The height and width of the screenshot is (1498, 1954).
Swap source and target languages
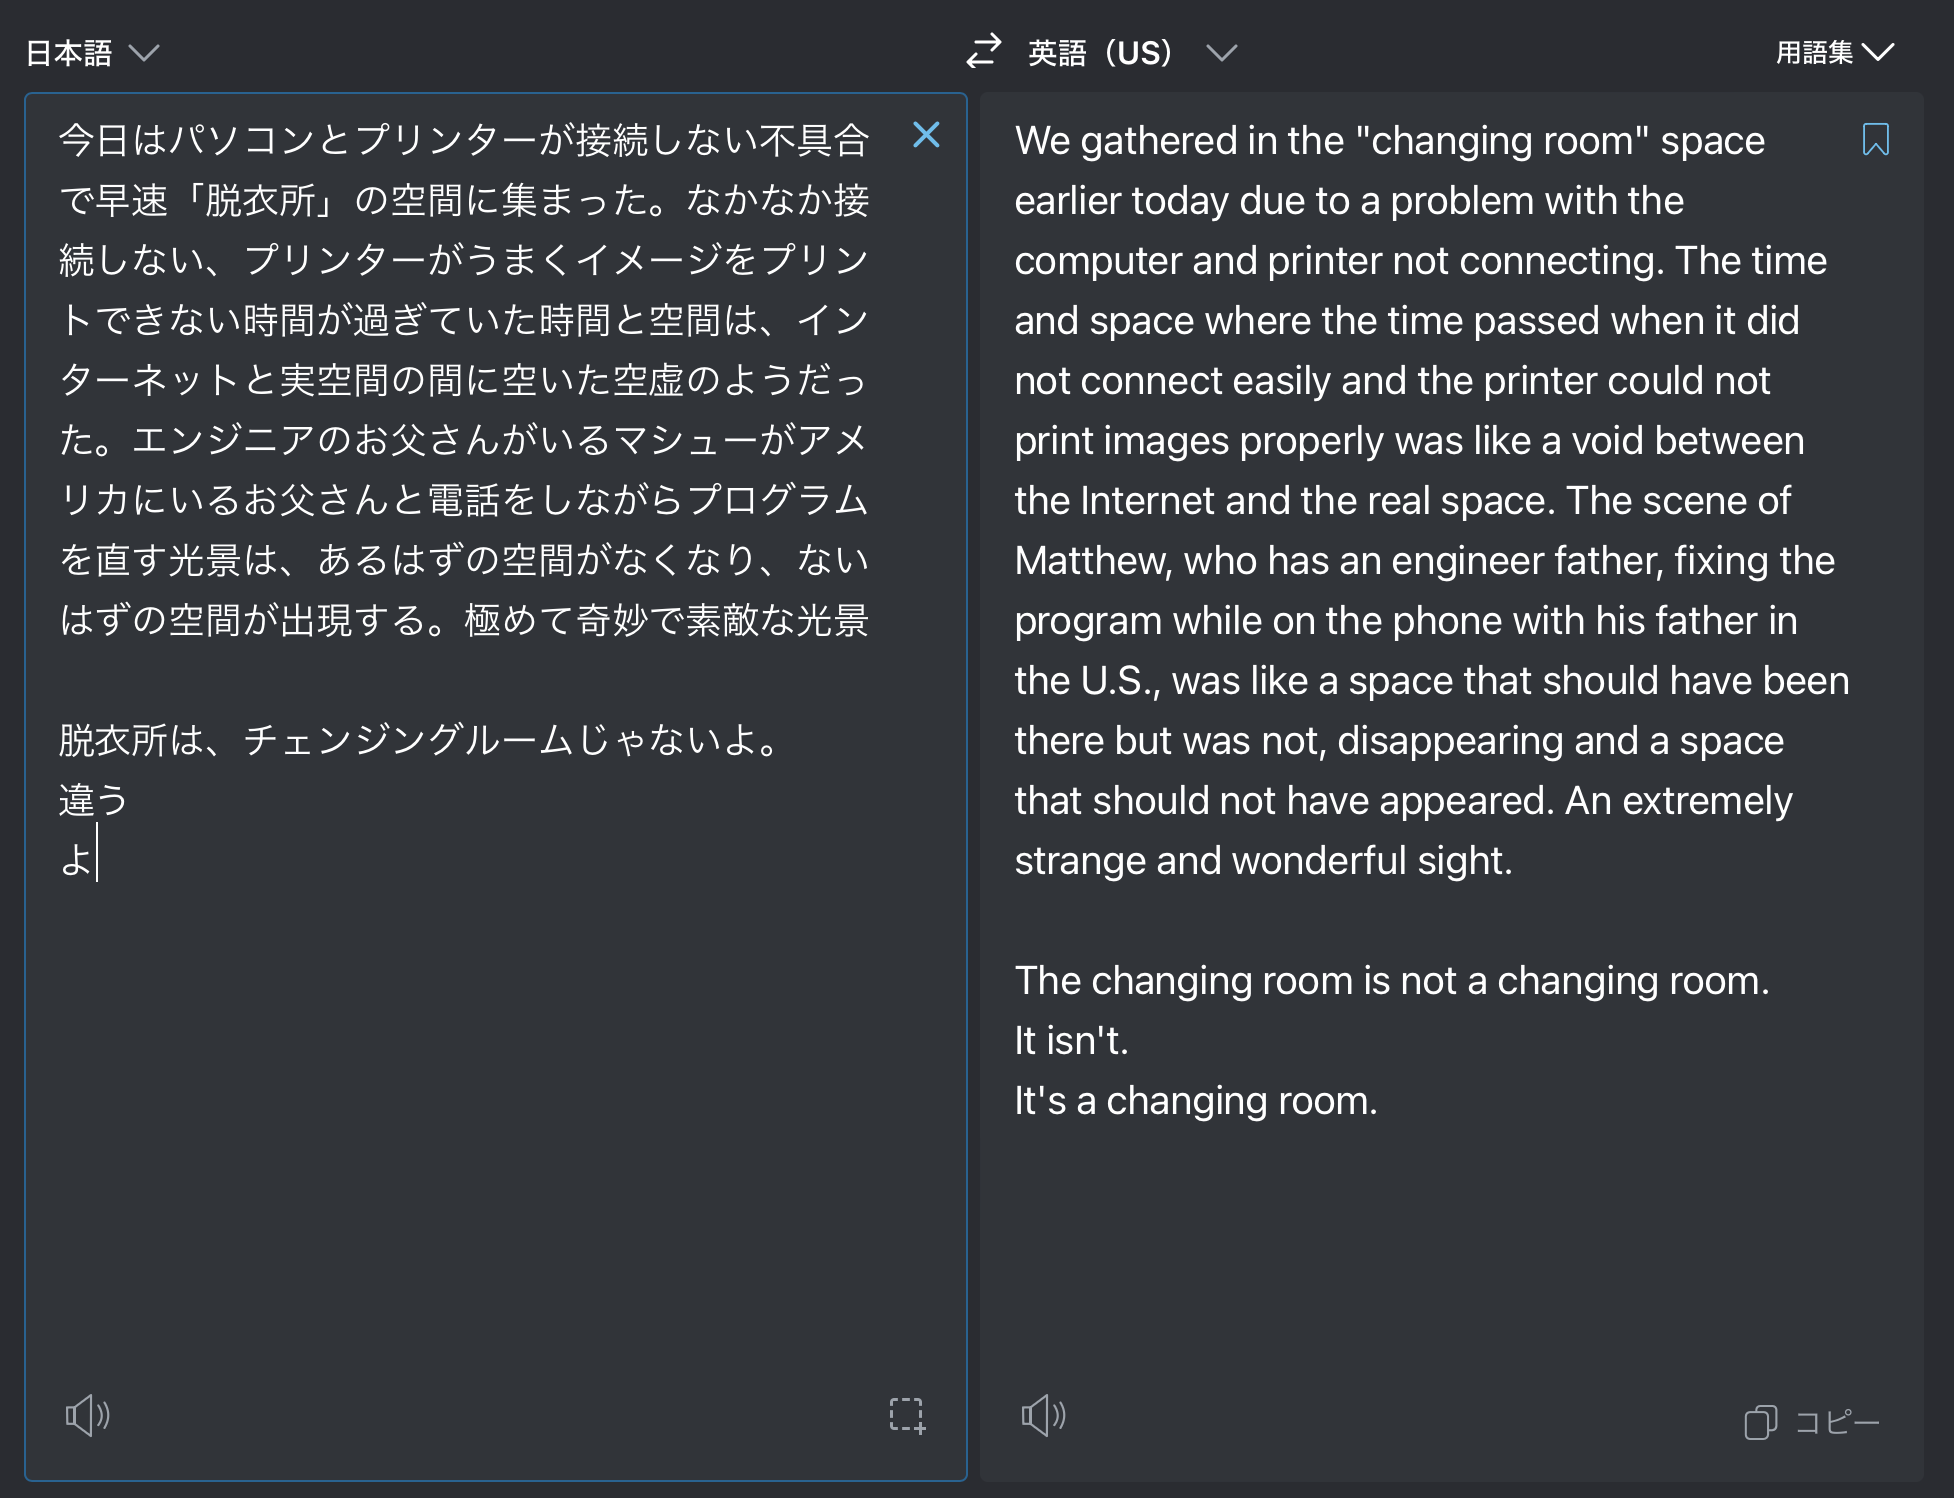pos(984,51)
